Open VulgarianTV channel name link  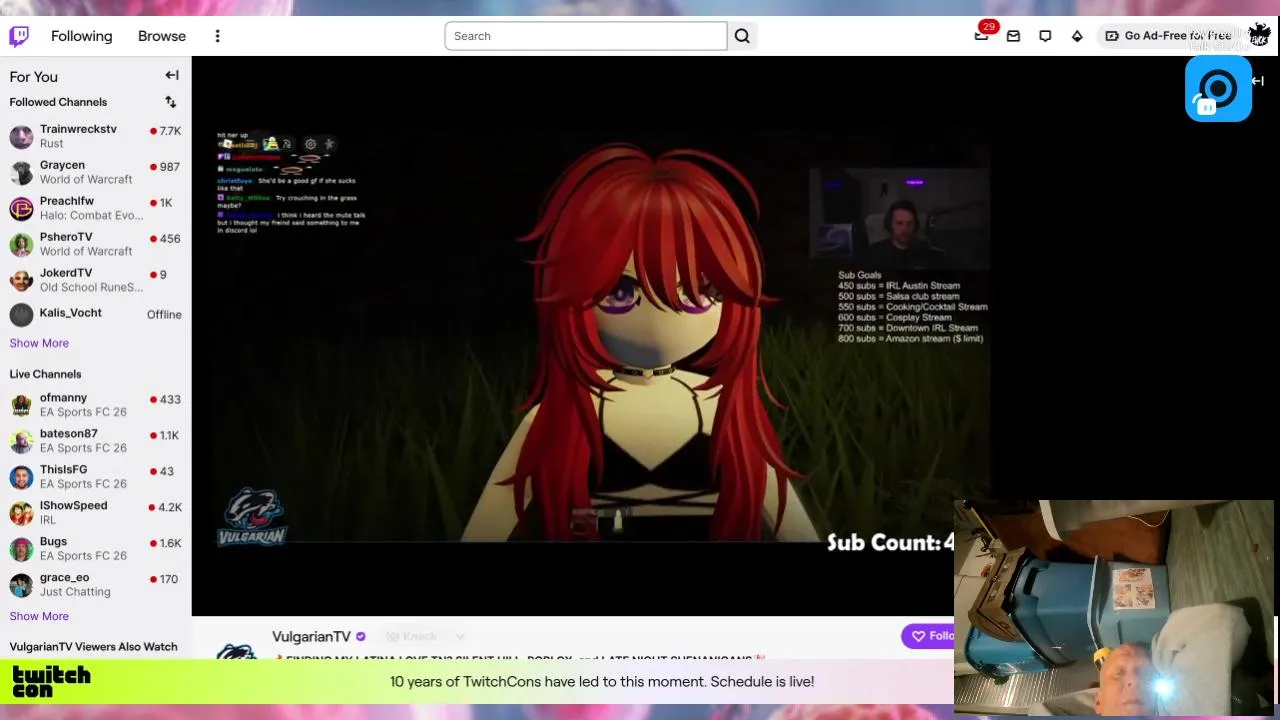(x=312, y=636)
